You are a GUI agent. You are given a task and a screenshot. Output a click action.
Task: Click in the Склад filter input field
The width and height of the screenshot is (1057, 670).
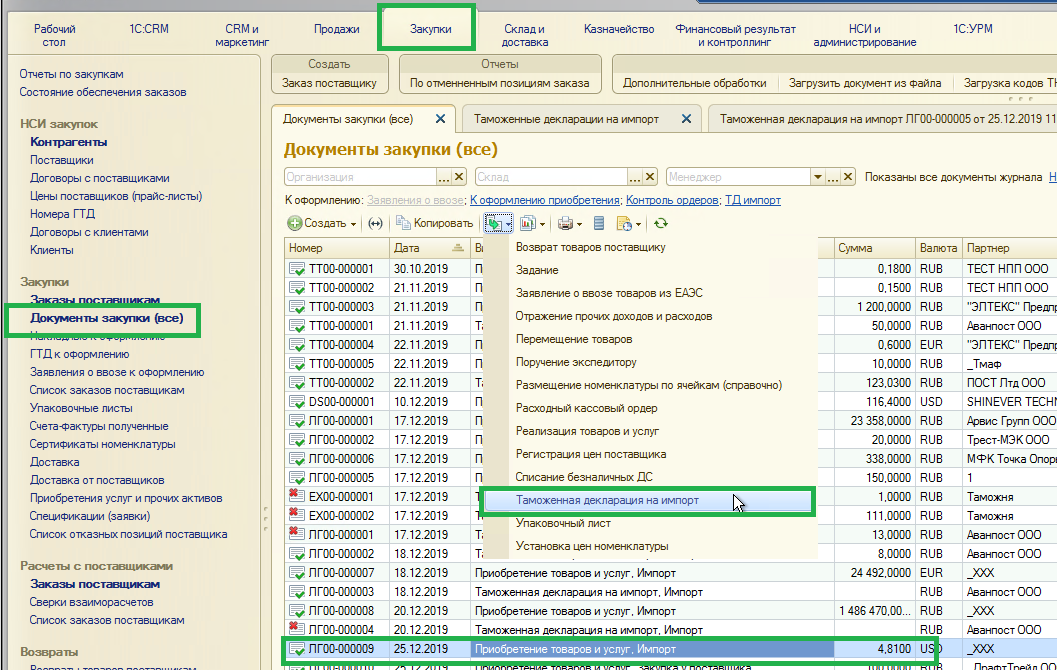point(550,177)
